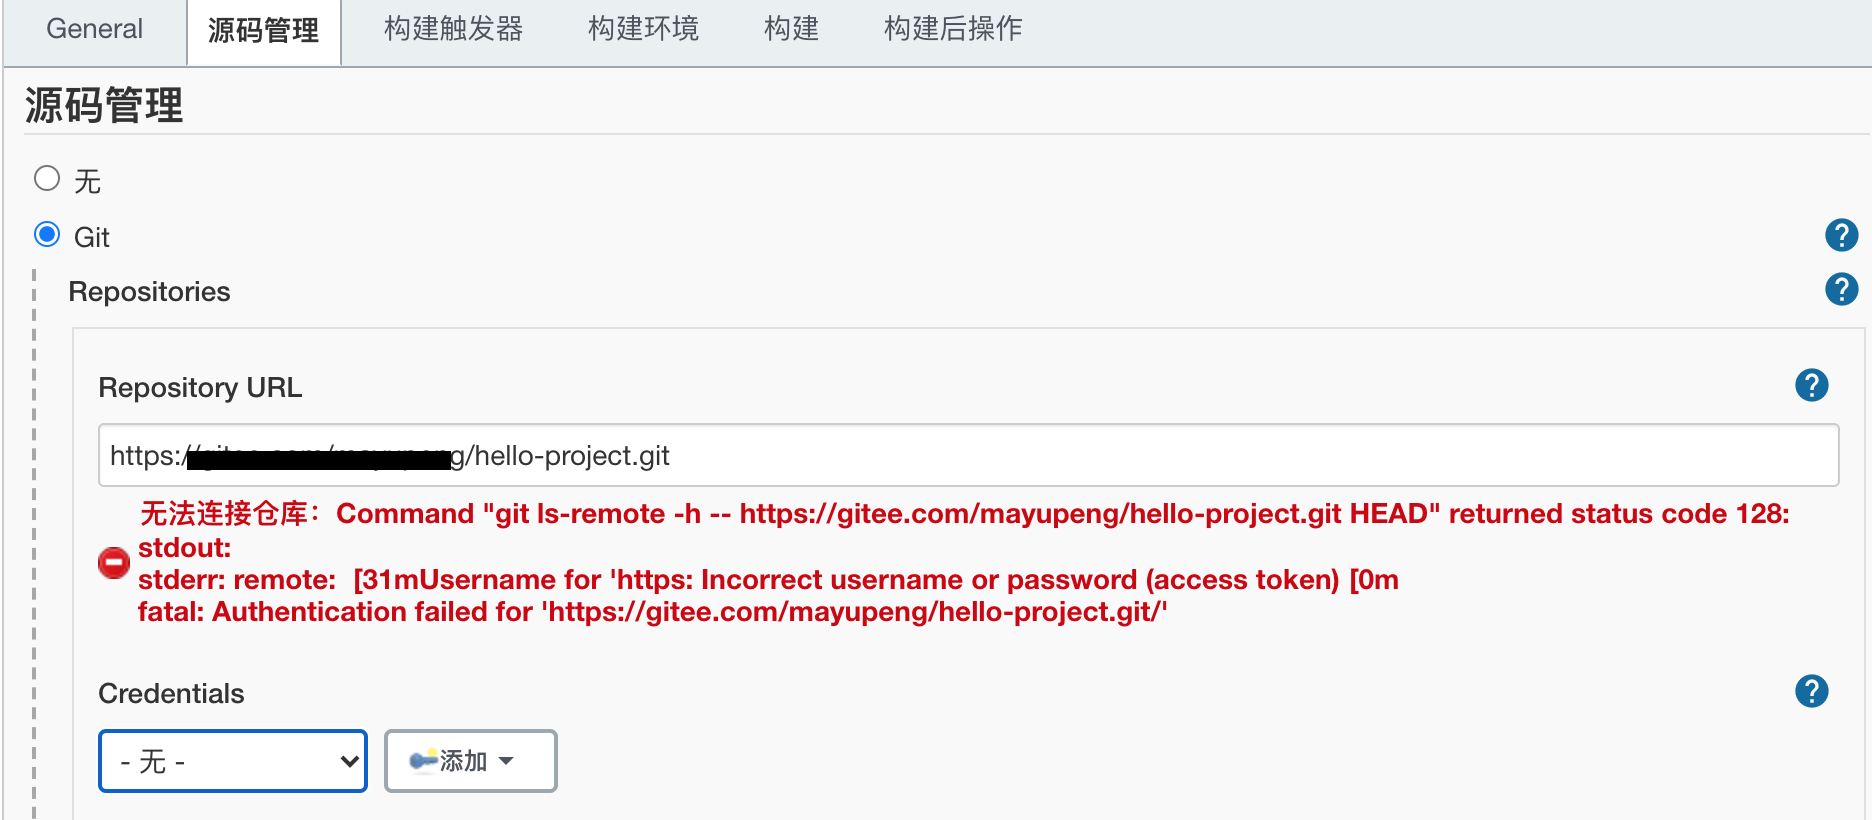Viewport: 1872px width, 820px height.
Task: Go to the 构建环境 tab
Action: click(x=643, y=29)
